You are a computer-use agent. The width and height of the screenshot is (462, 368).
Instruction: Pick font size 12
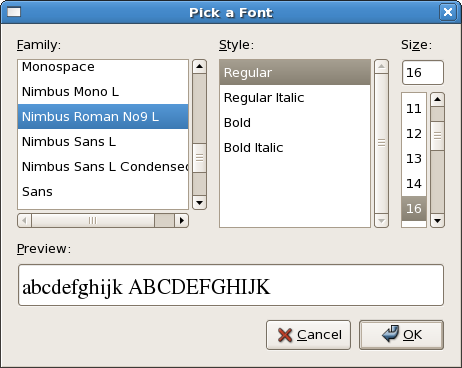point(414,134)
